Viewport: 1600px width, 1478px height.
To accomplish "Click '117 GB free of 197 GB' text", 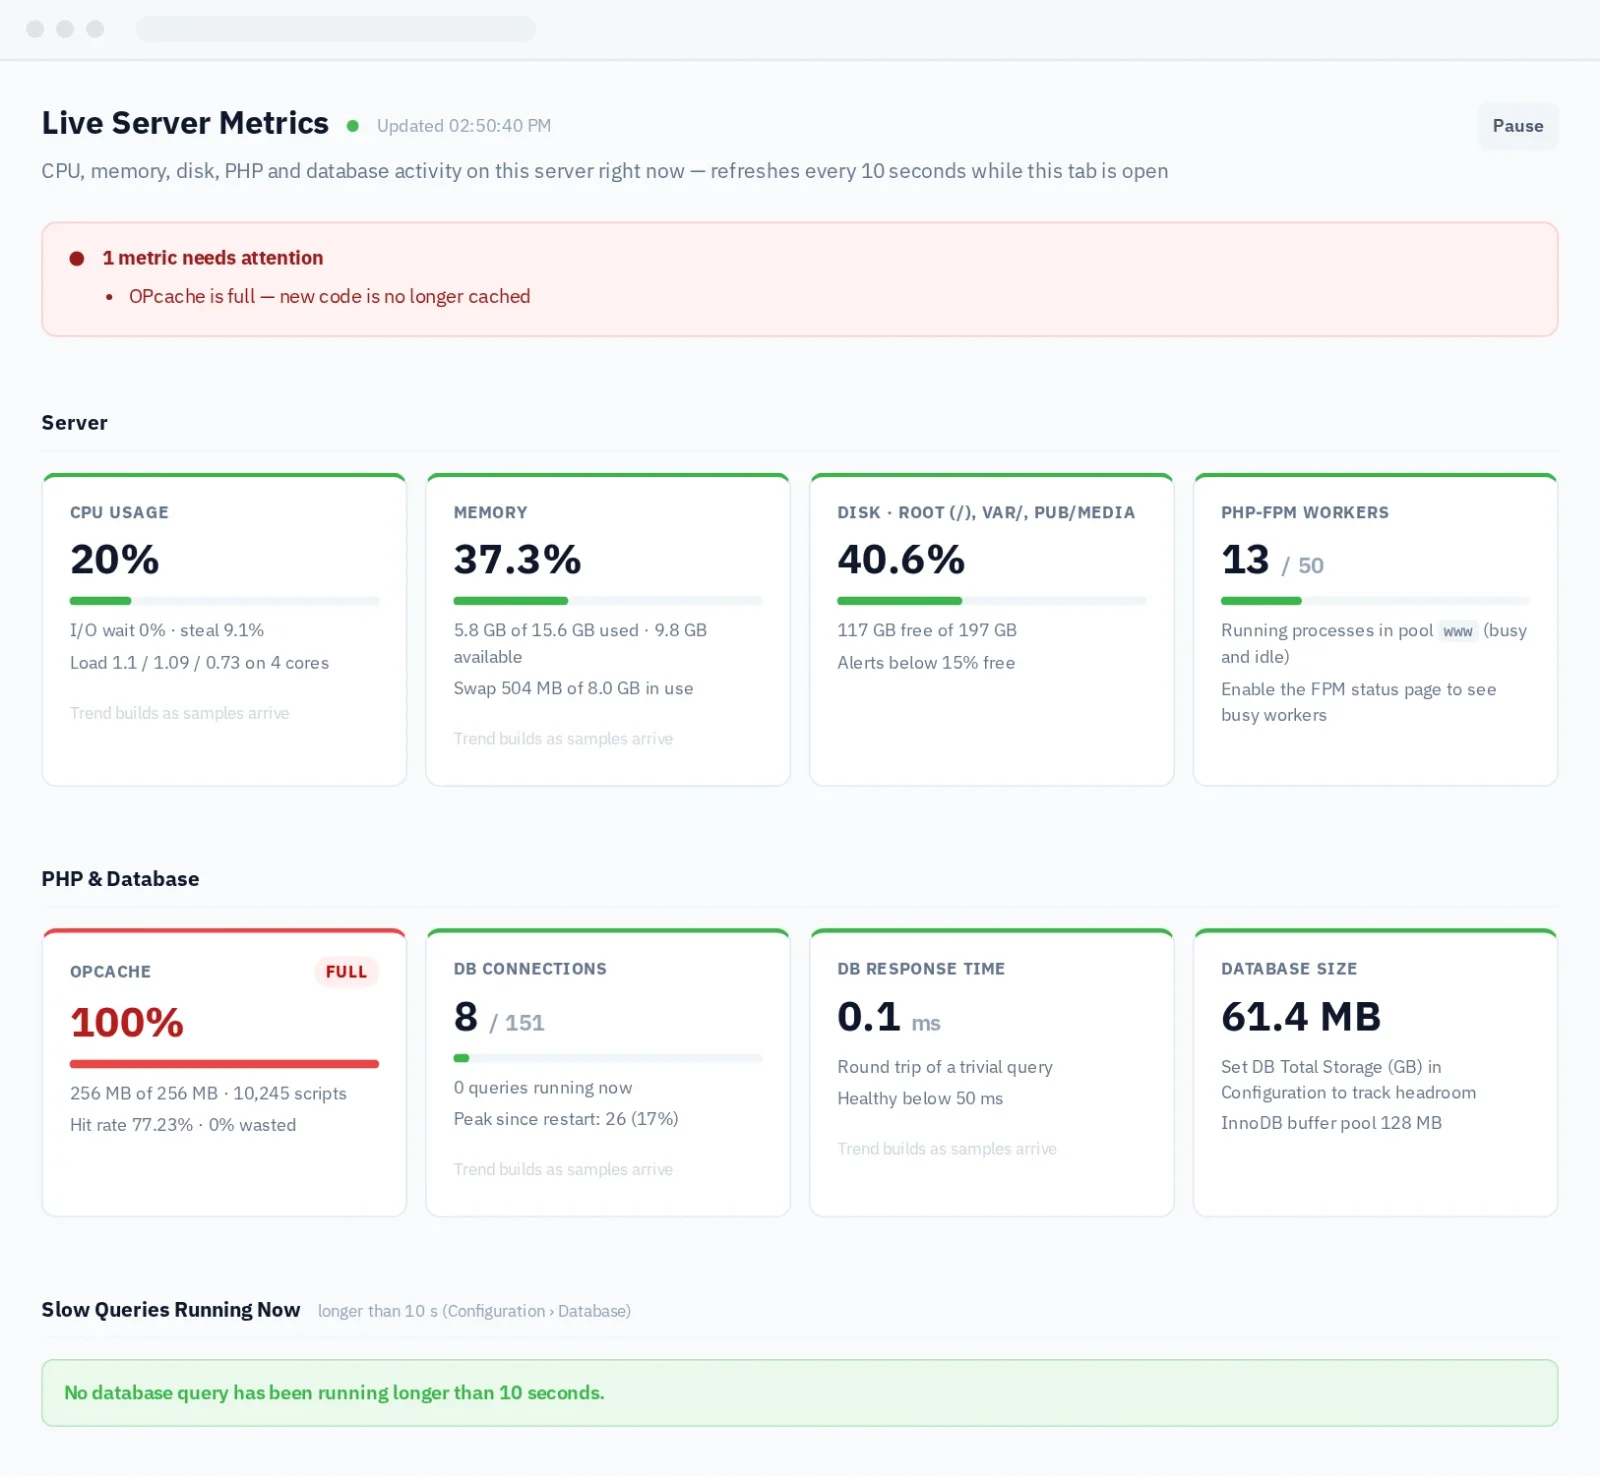I will tap(927, 630).
